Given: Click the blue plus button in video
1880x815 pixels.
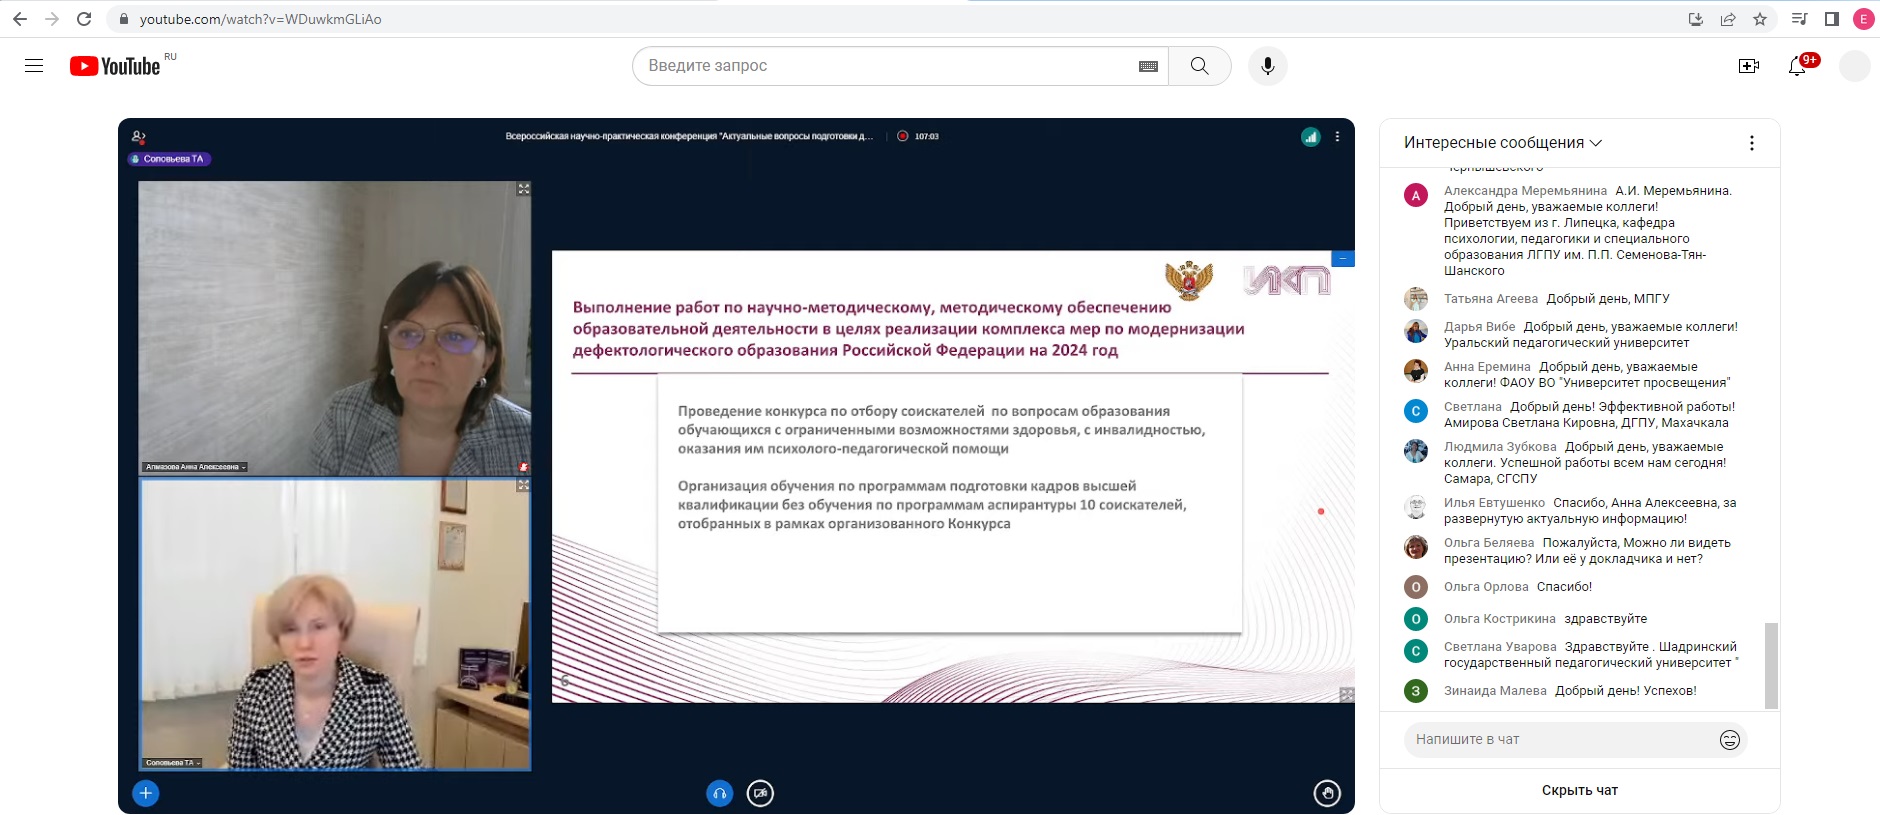Looking at the screenshot, I should tap(146, 794).
